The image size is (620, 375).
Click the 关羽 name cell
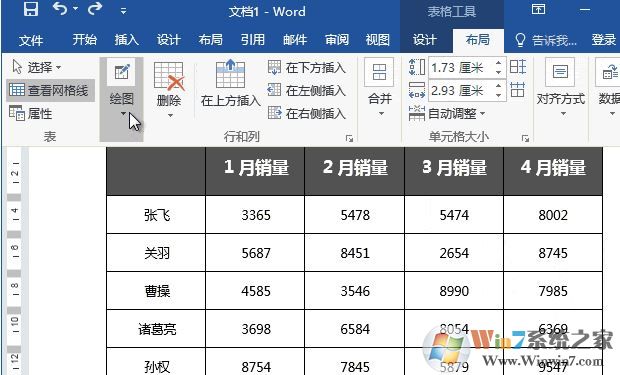click(x=156, y=253)
